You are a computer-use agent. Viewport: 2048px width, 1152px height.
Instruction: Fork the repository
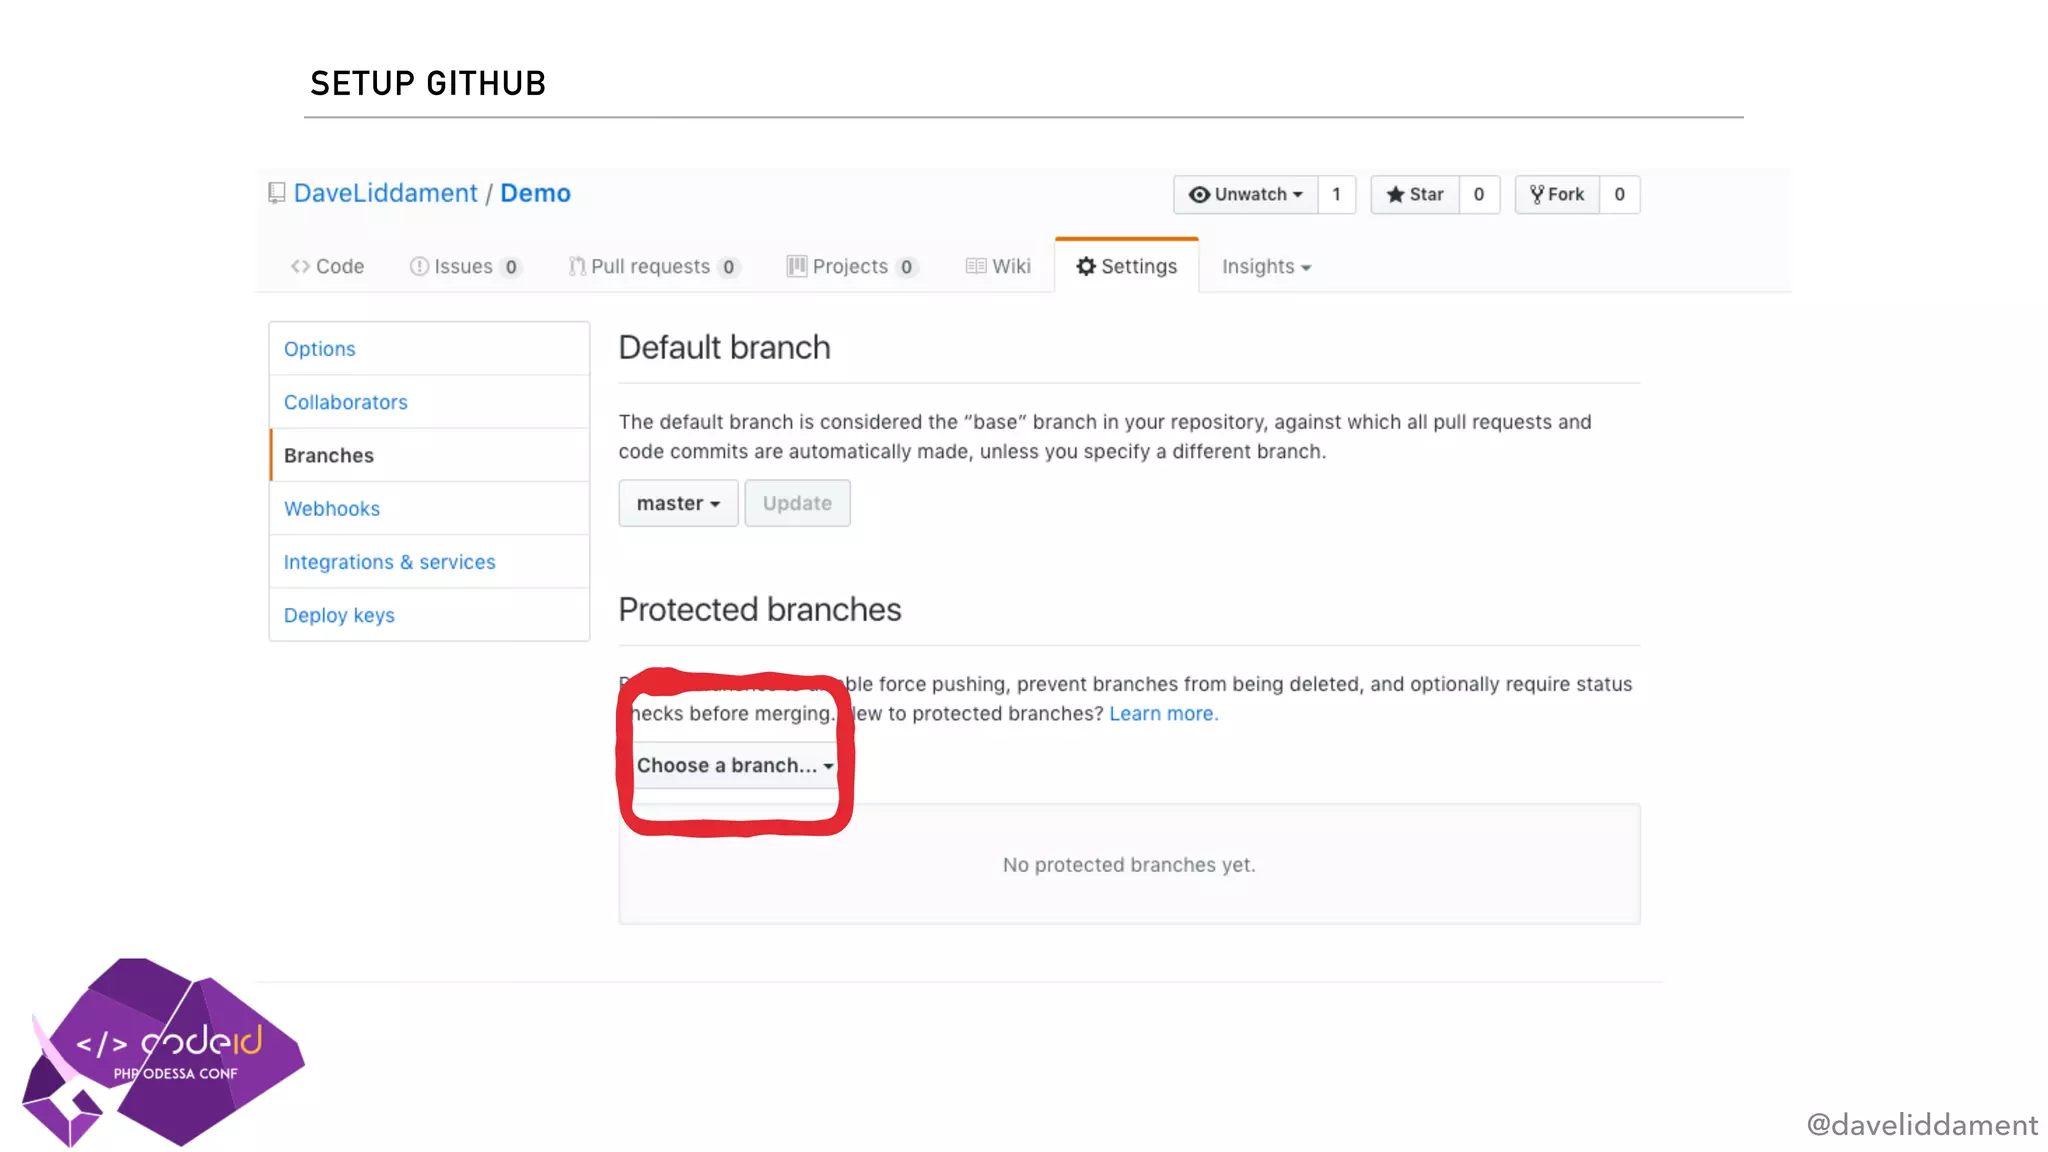(1557, 194)
